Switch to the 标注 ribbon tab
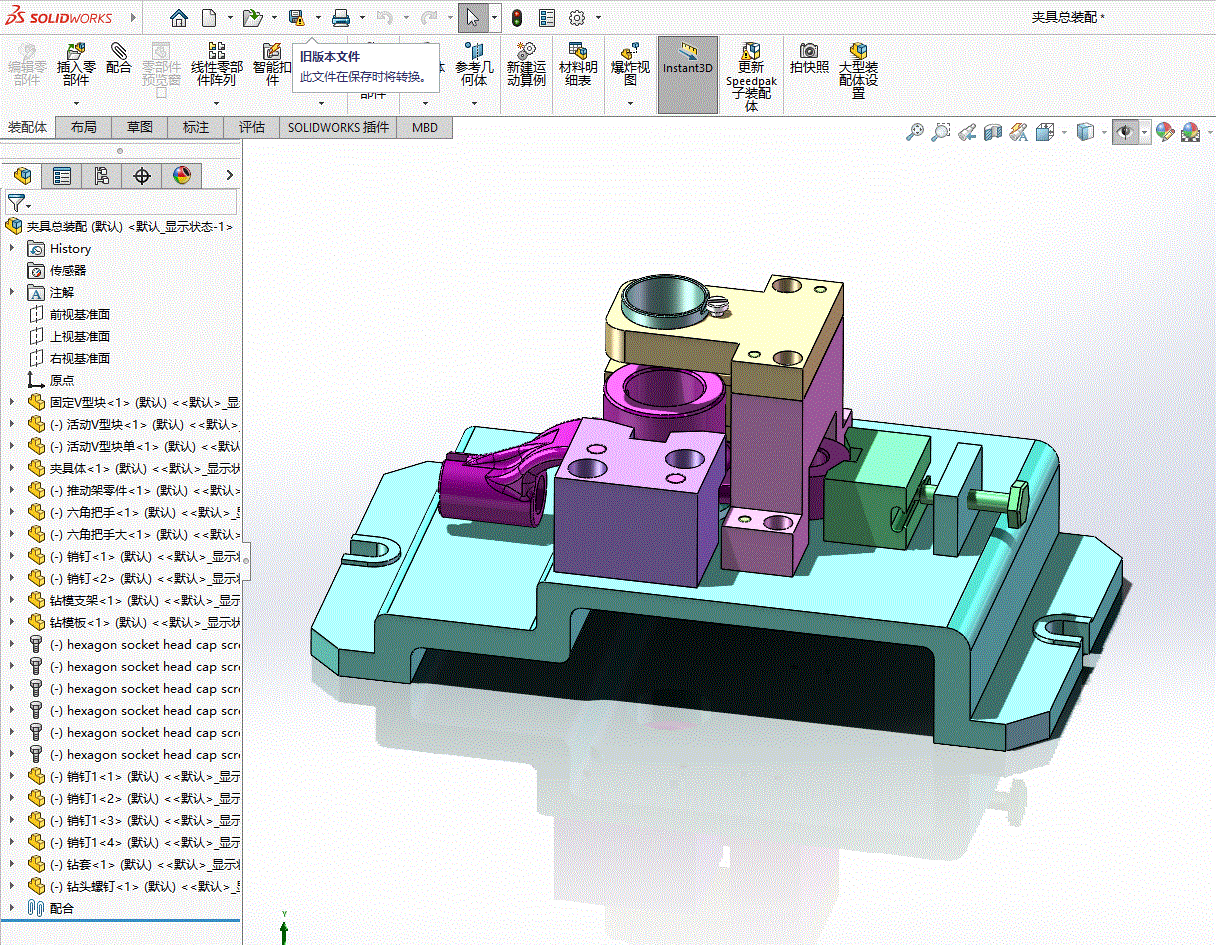Screen dimensions: 1216x945 tap(196, 127)
